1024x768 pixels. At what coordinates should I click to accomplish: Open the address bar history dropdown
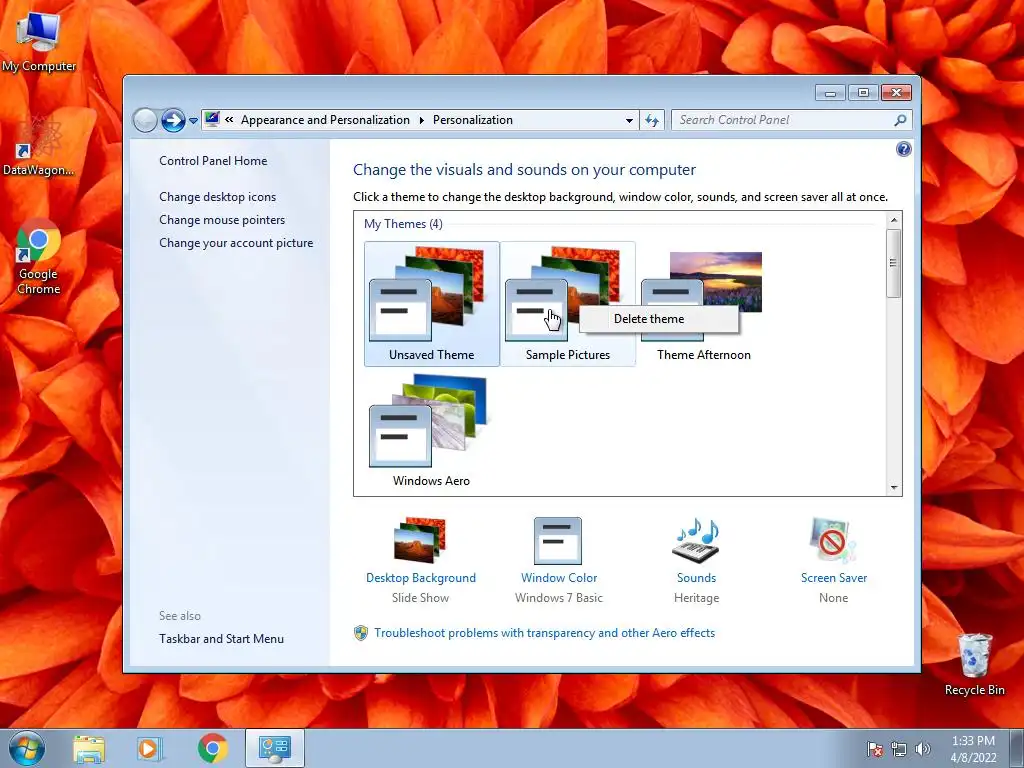629,120
